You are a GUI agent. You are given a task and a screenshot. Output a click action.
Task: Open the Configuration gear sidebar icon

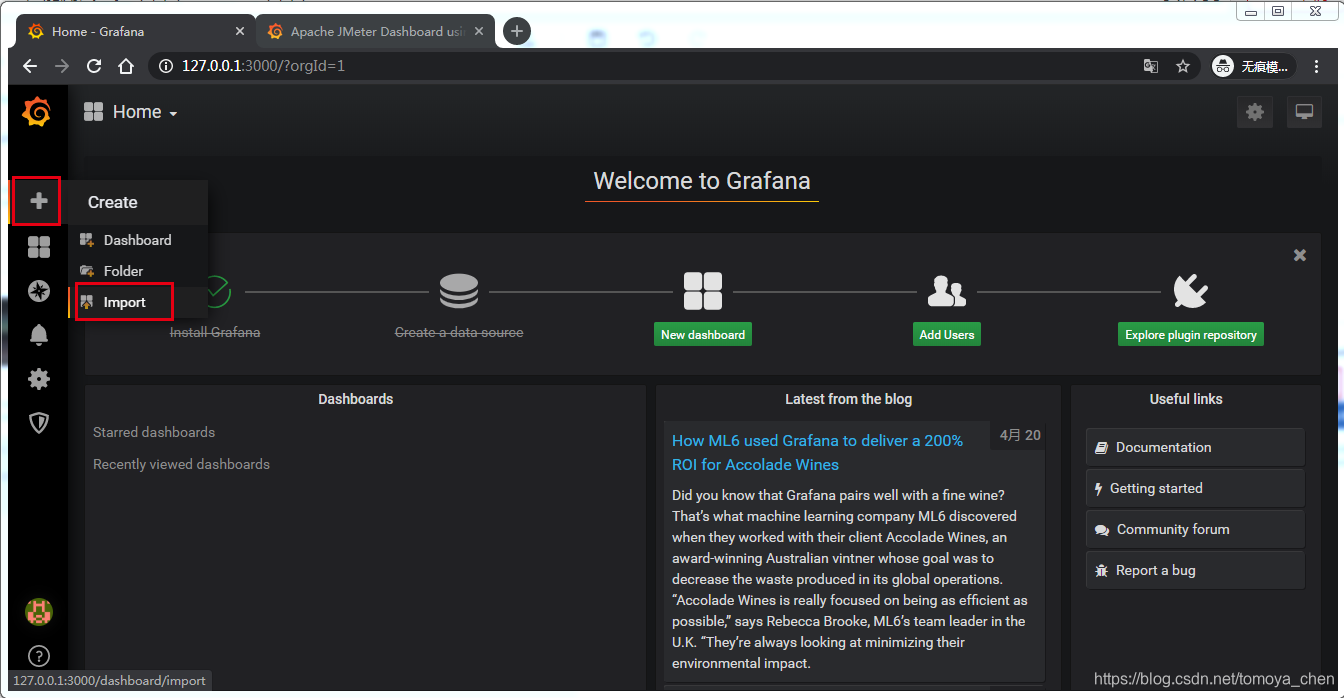click(38, 379)
